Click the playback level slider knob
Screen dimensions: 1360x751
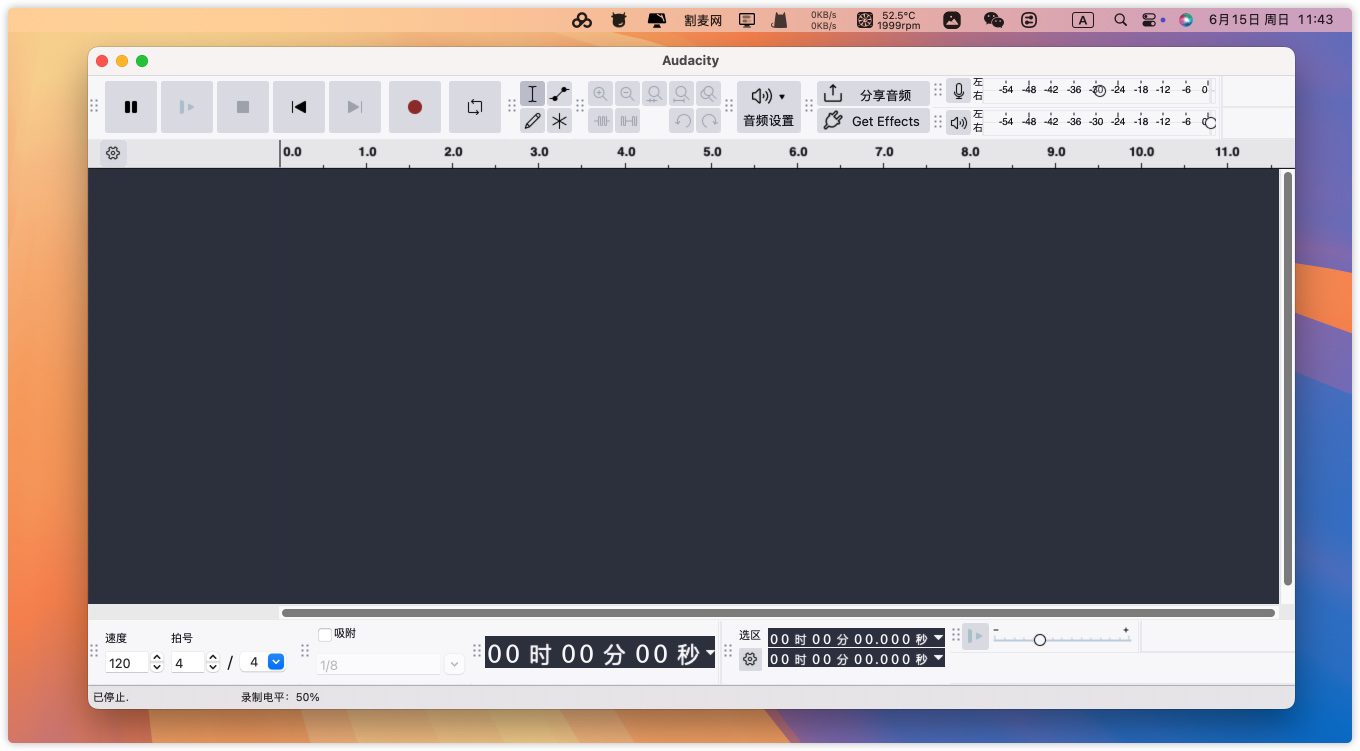(x=1210, y=122)
